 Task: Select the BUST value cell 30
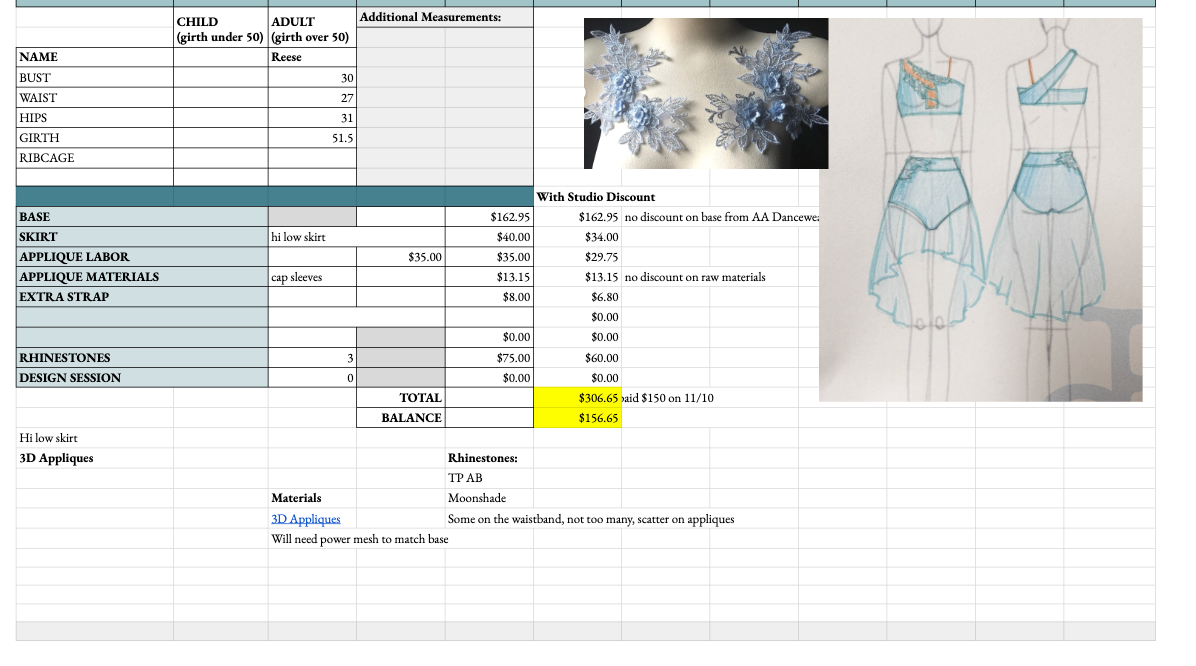click(x=312, y=78)
